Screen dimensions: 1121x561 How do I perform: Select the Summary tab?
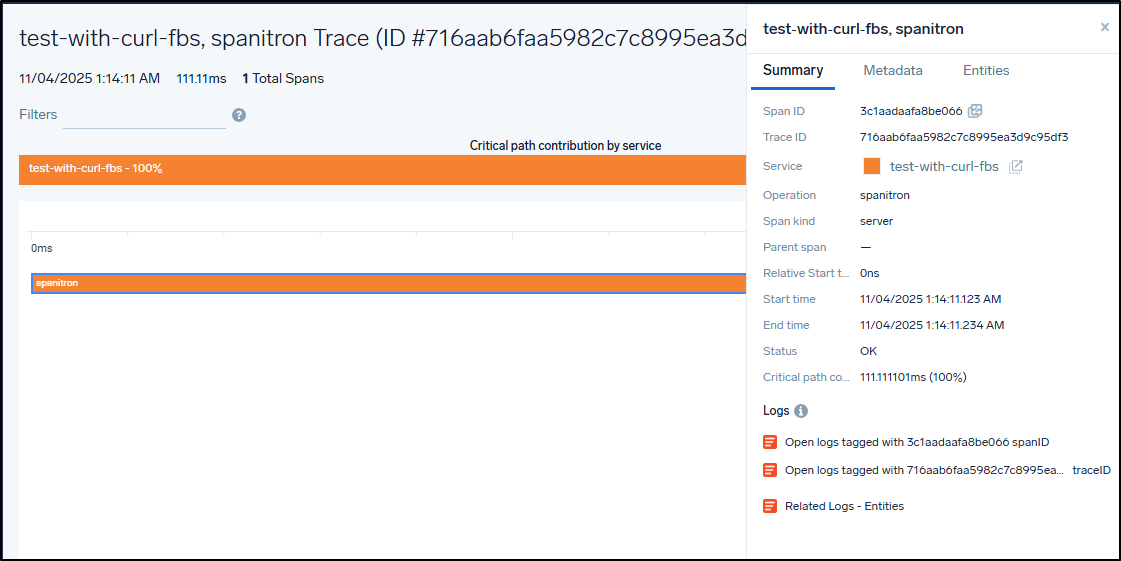(x=793, y=71)
